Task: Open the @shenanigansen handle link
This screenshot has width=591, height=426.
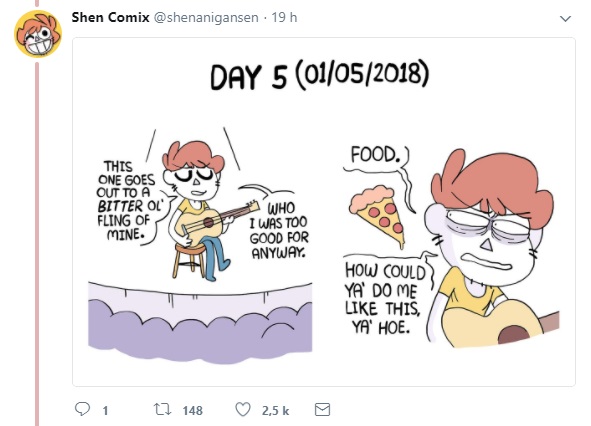Action: tap(206, 18)
